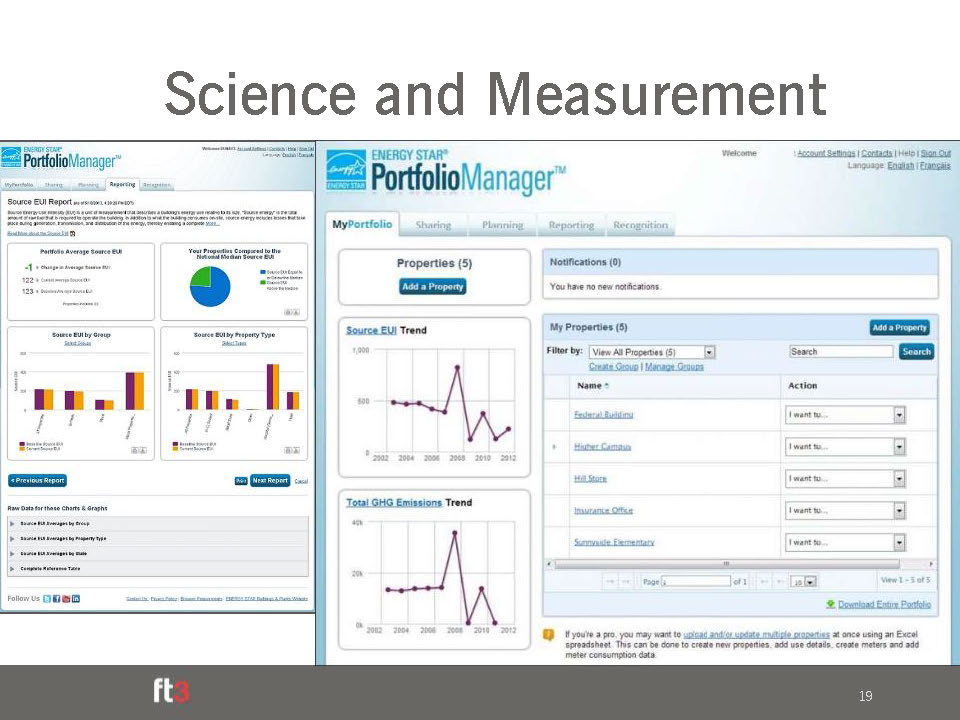Switch to the Reporting tab in the MyPortfolio window
The image size is (960, 720).
[x=571, y=225]
